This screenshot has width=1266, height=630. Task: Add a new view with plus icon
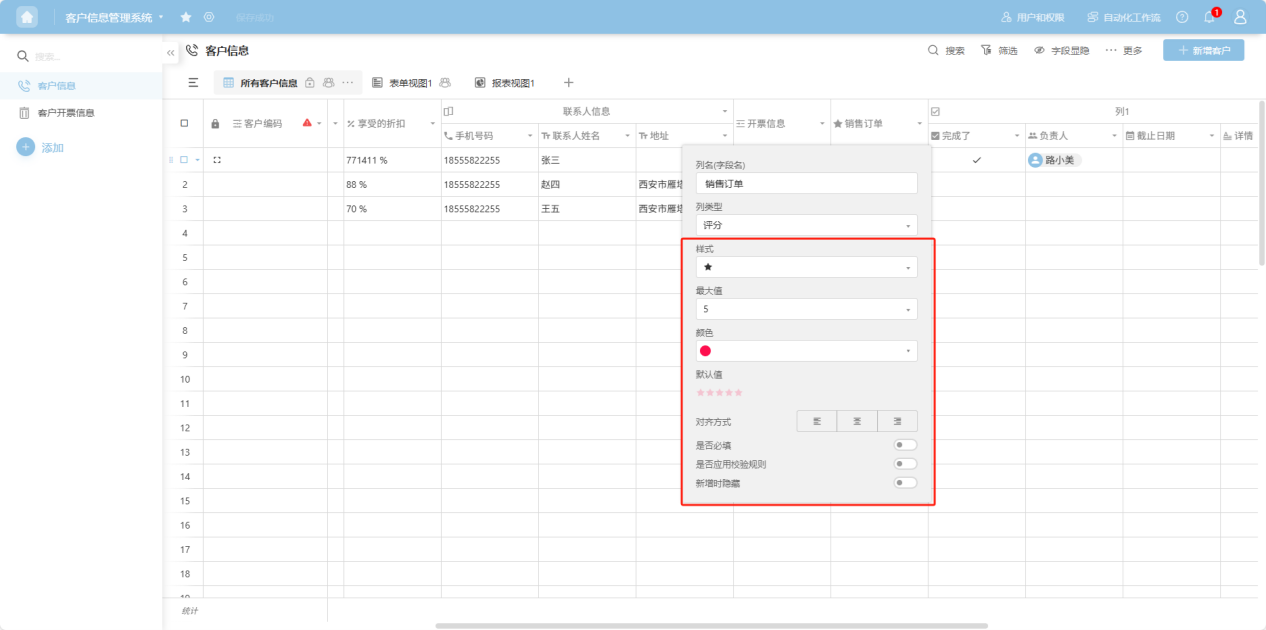[568, 83]
